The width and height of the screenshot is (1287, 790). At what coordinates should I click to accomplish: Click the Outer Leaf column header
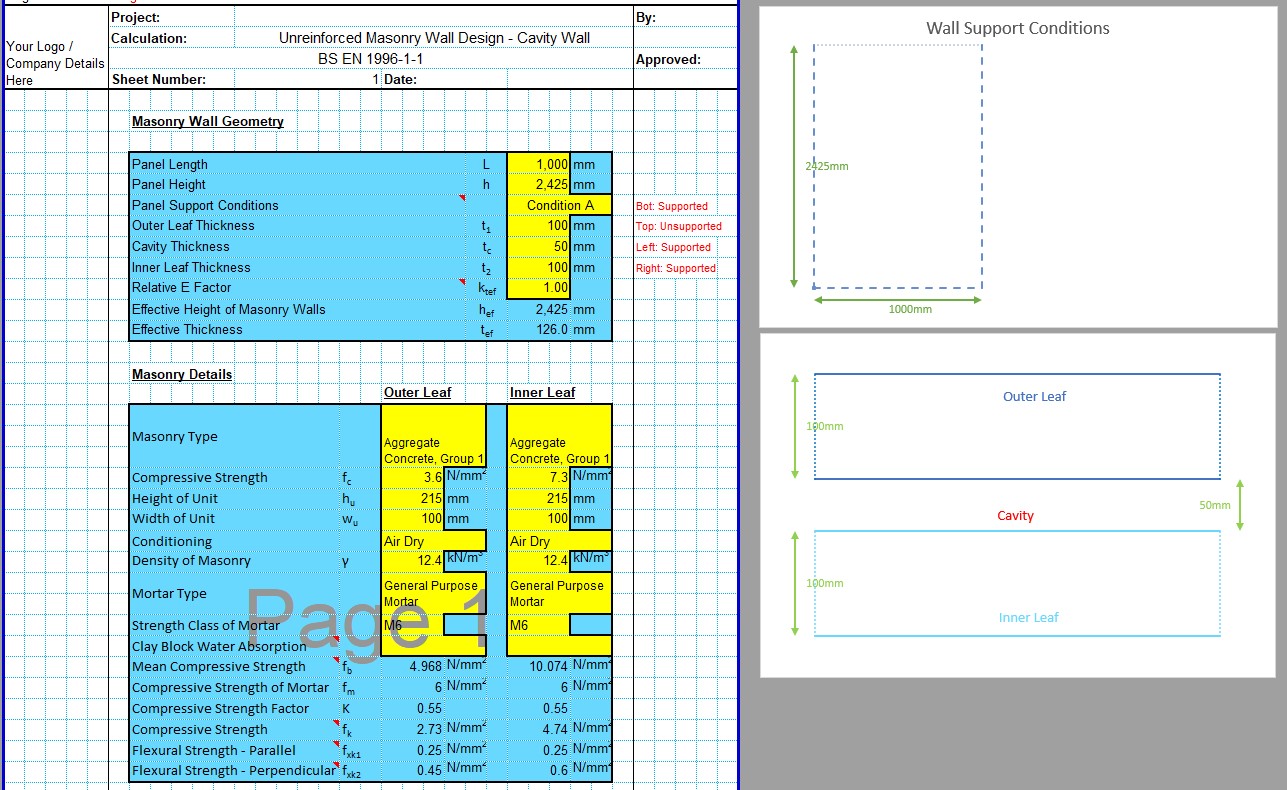417,392
